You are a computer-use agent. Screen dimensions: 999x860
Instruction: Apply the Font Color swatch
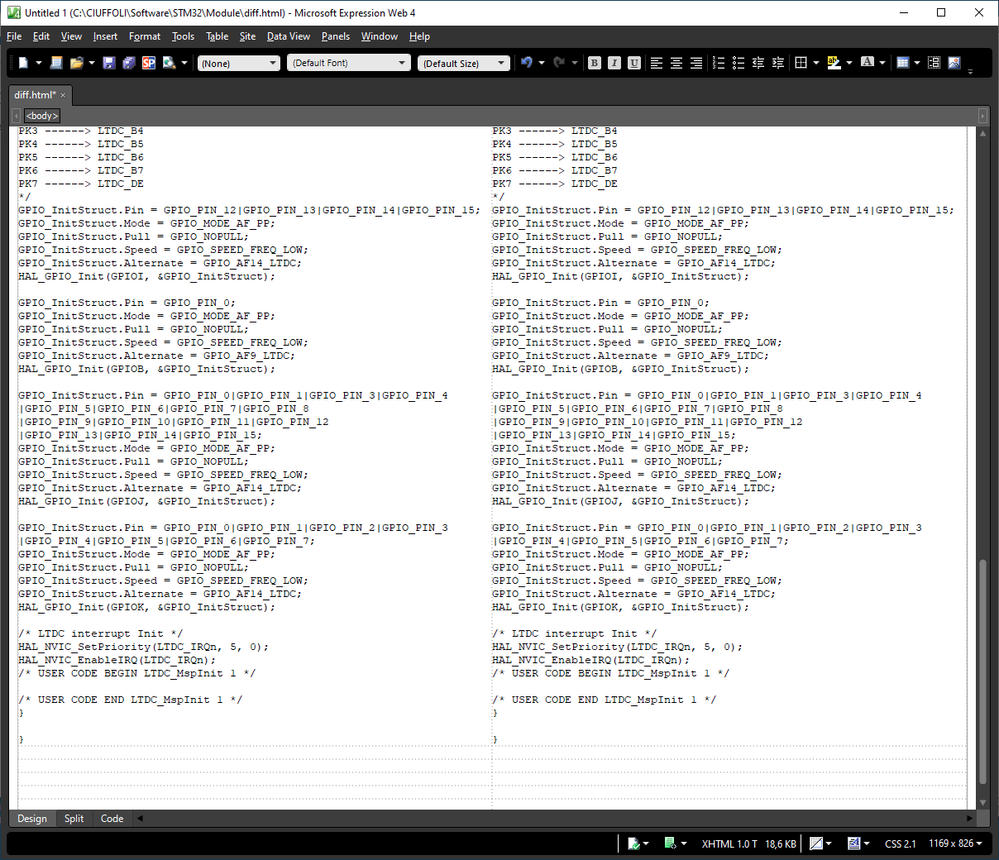click(x=867, y=62)
